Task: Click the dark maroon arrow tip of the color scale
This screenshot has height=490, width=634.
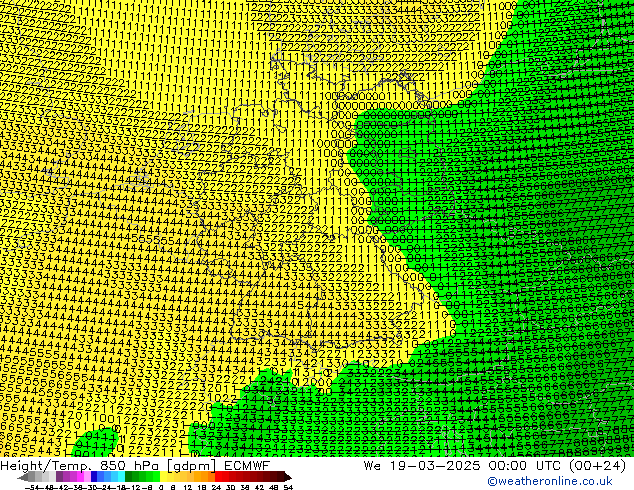Action: pos(288,477)
